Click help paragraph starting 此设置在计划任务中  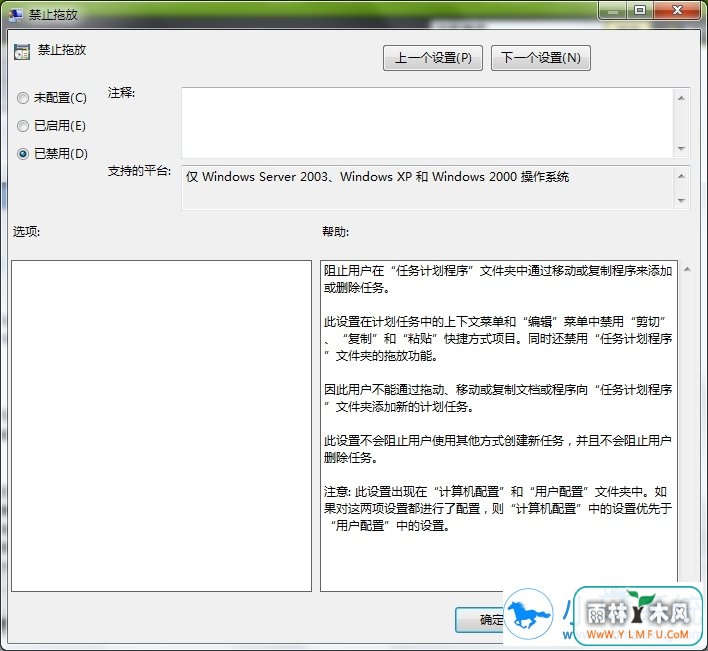point(498,339)
